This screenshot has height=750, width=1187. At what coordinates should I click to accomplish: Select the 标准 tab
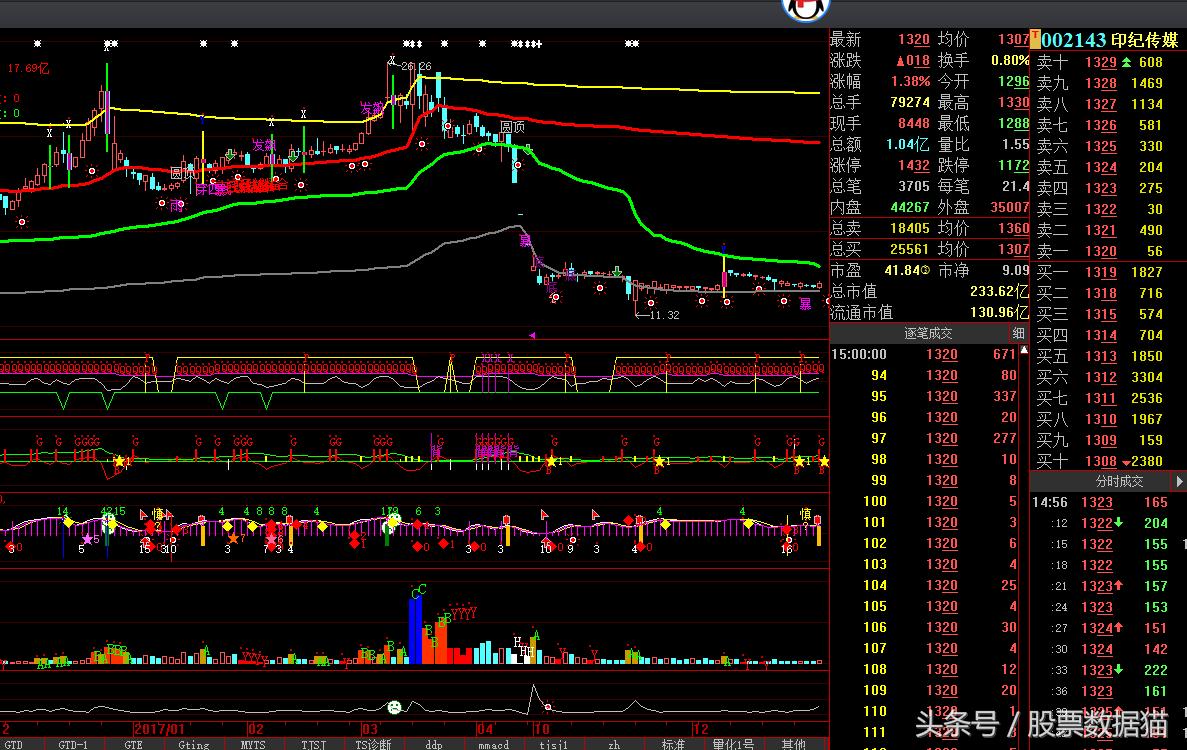click(x=673, y=745)
